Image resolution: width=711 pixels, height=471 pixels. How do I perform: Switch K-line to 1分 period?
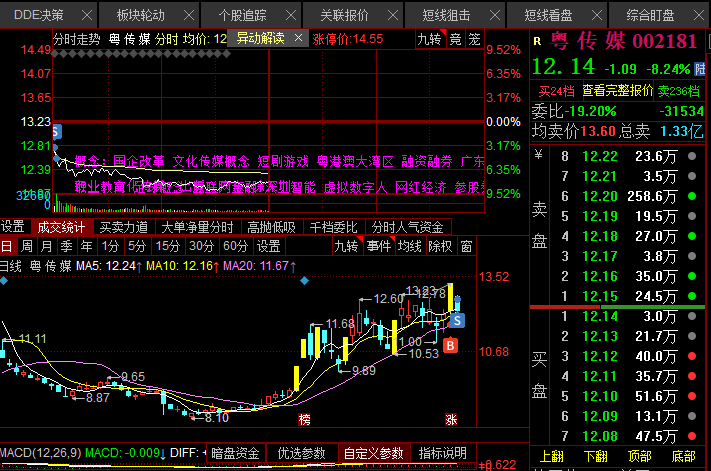pos(110,246)
